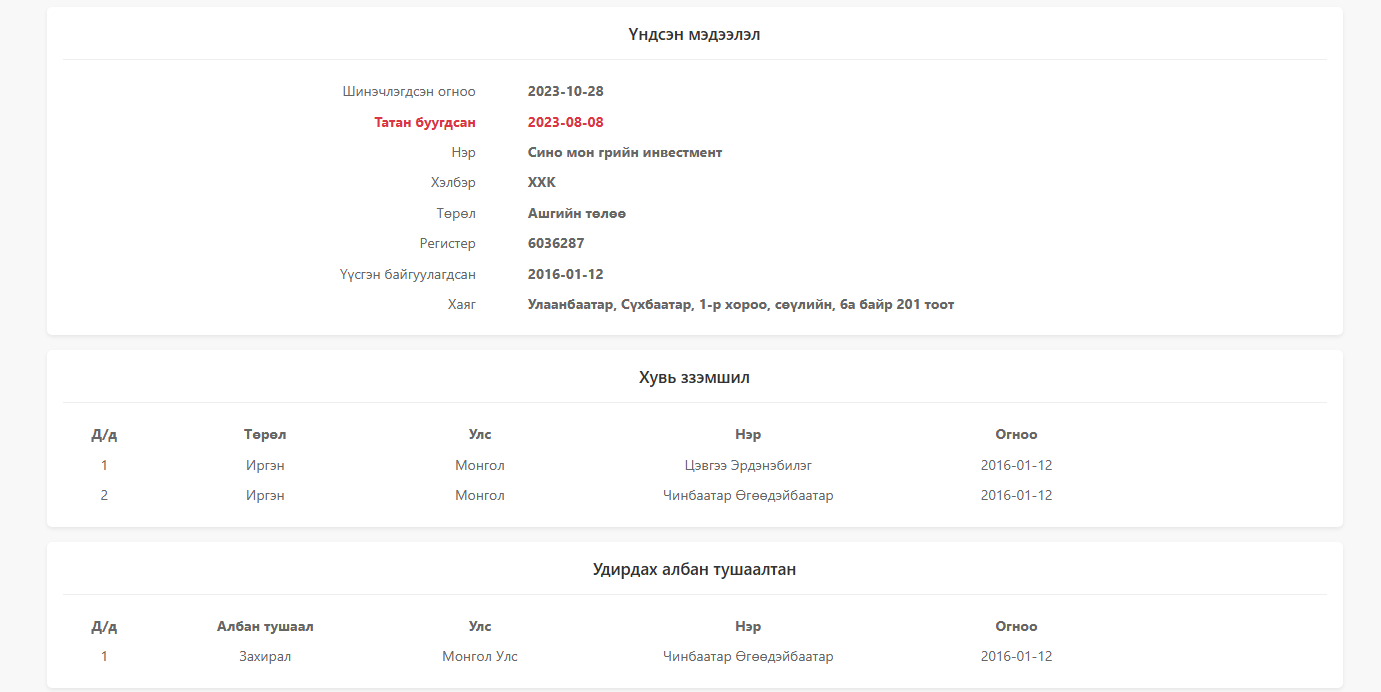Click the Үүсгэн байгуулагдсан label
The image size is (1381, 692).
(407, 274)
